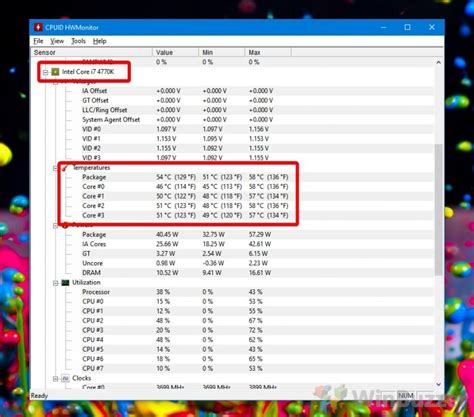Select the Core #3 temperature row
This screenshot has width=474, height=417.
pos(233,215)
